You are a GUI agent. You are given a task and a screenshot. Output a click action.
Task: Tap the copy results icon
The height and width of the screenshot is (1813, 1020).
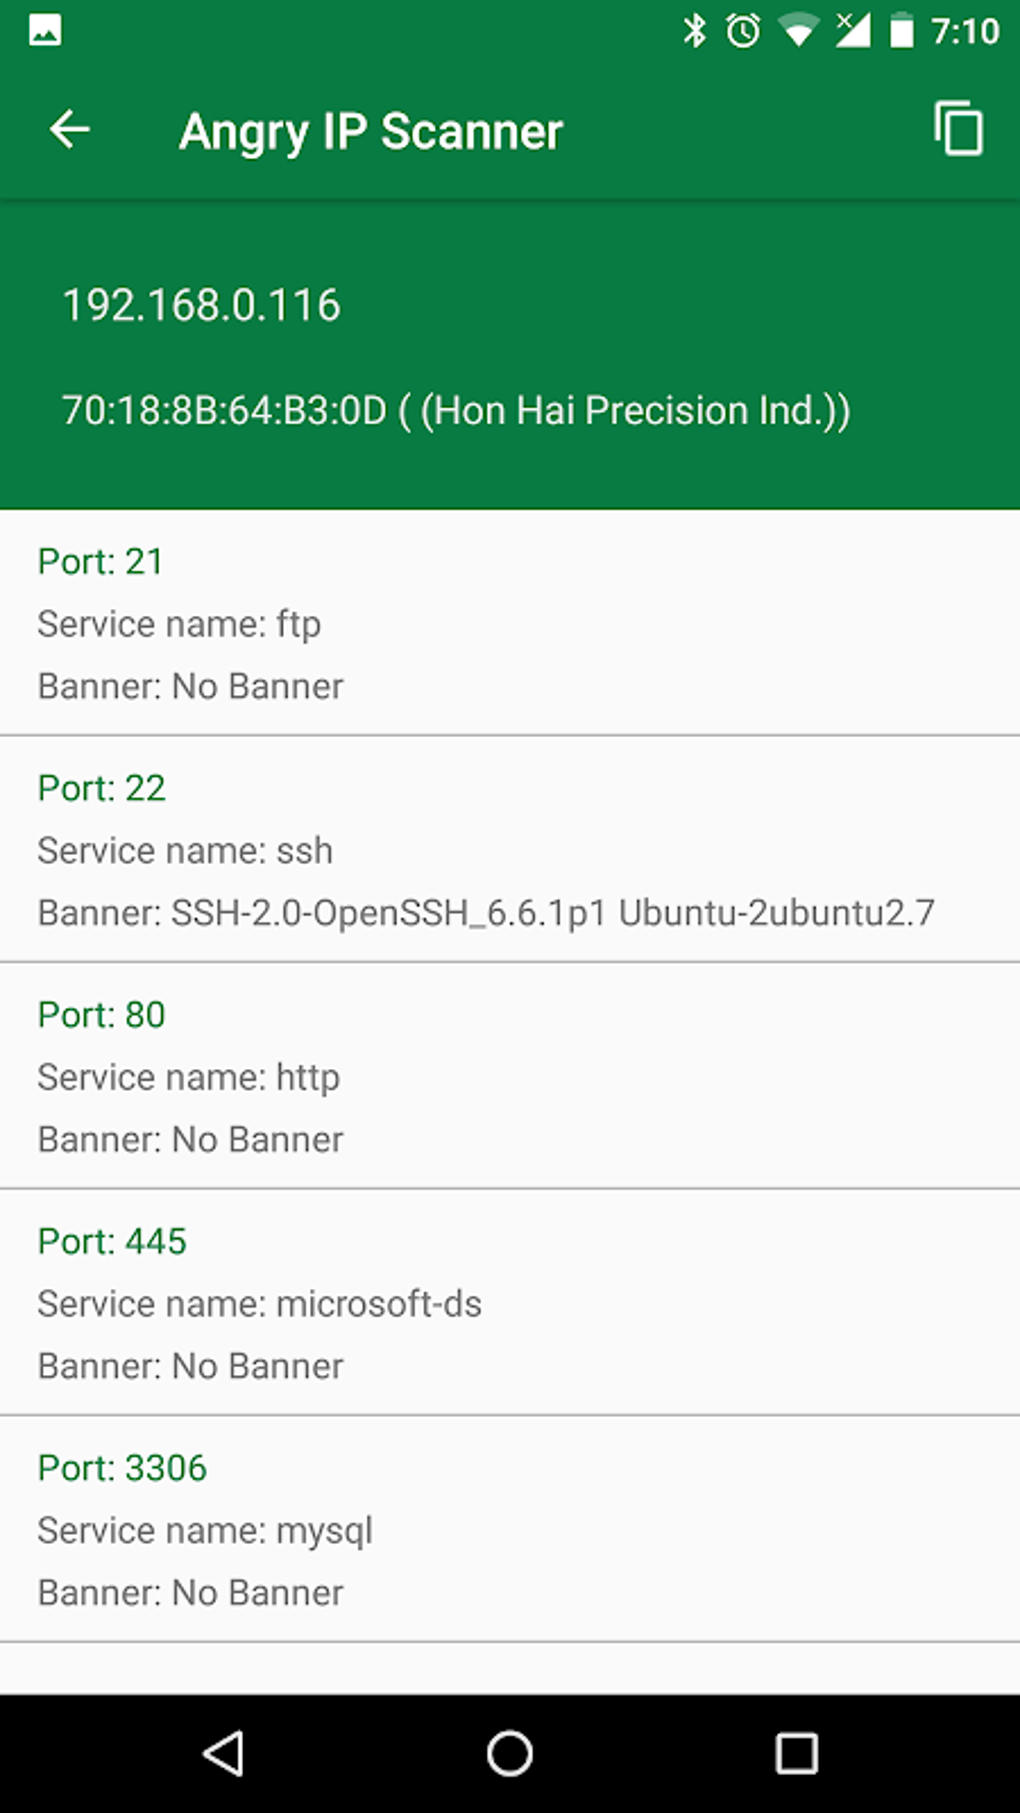pyautogui.click(x=958, y=129)
